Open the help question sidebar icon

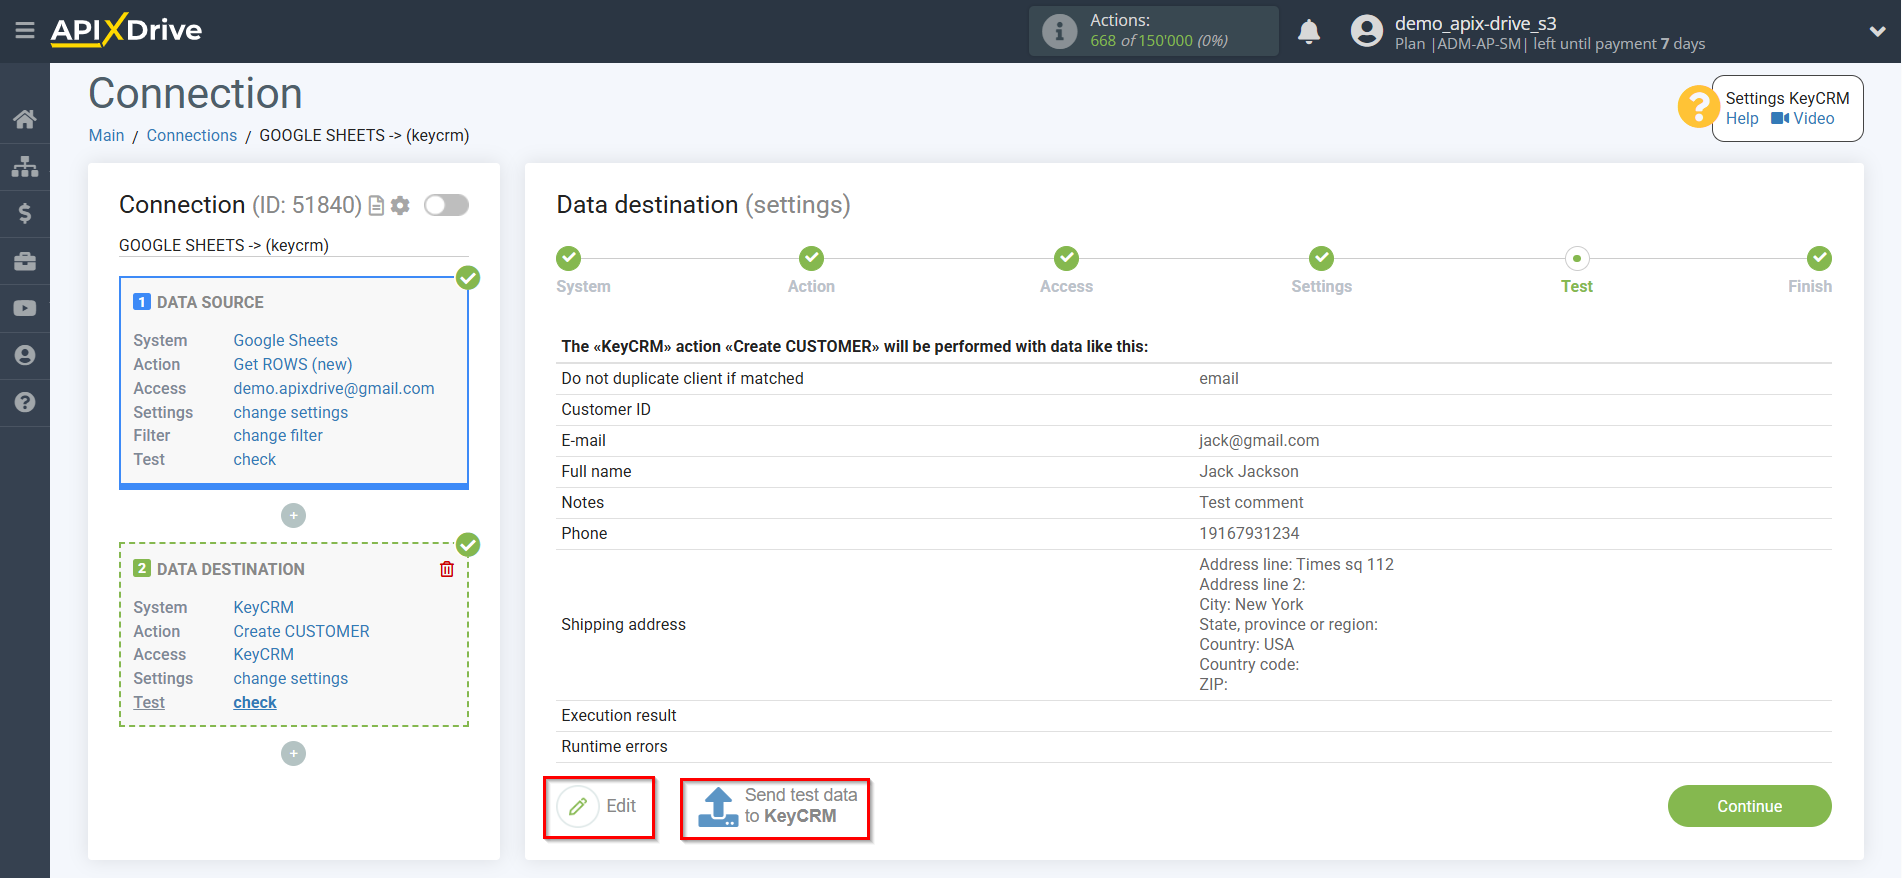pos(25,402)
